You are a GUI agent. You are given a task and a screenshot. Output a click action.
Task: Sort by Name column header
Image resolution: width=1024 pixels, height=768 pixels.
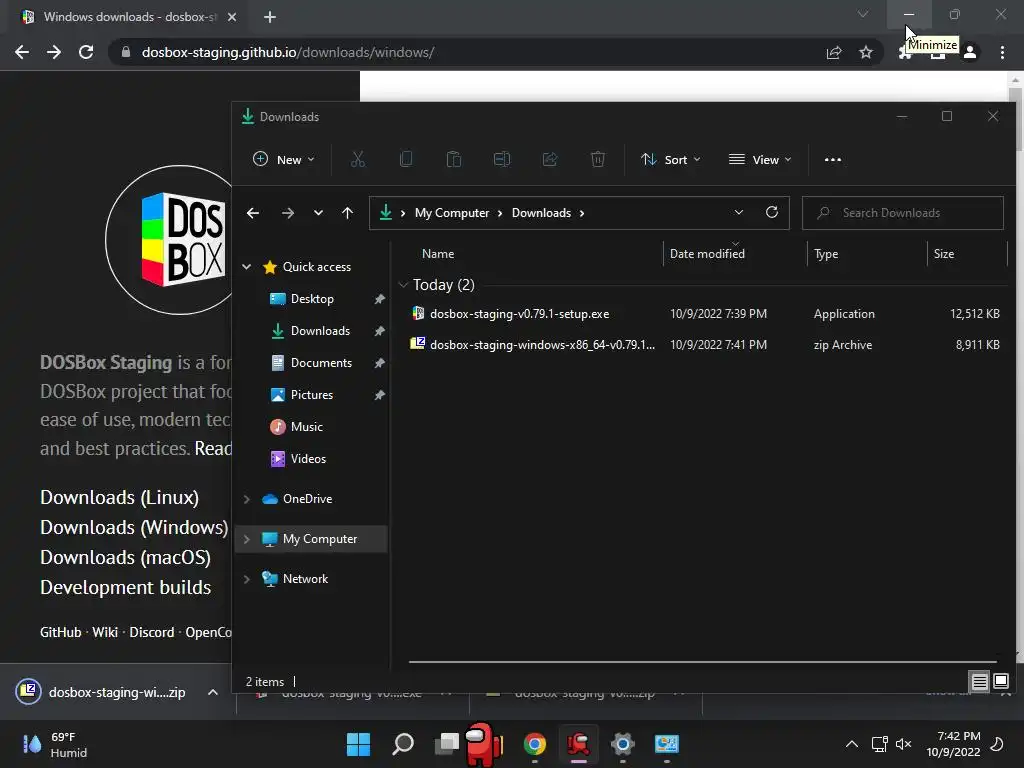pos(438,254)
